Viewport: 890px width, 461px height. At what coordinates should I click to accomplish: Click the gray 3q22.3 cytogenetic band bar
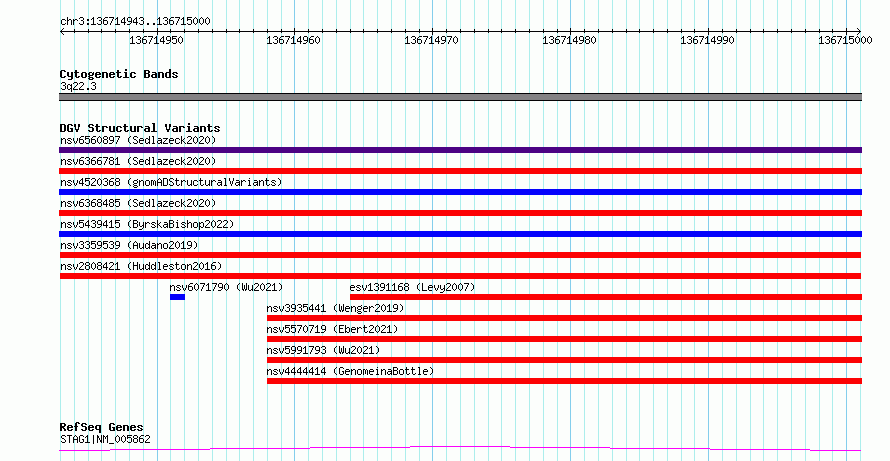pyautogui.click(x=460, y=97)
